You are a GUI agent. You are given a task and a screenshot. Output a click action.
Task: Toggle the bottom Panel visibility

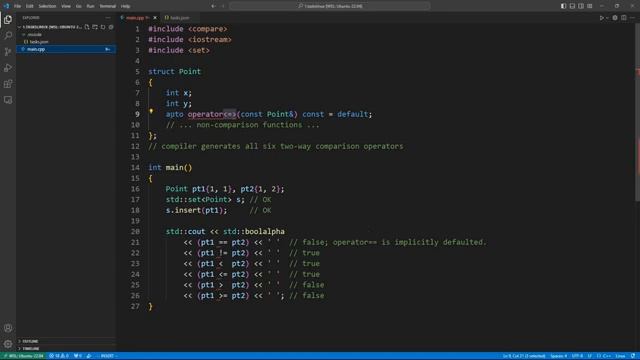point(572,6)
